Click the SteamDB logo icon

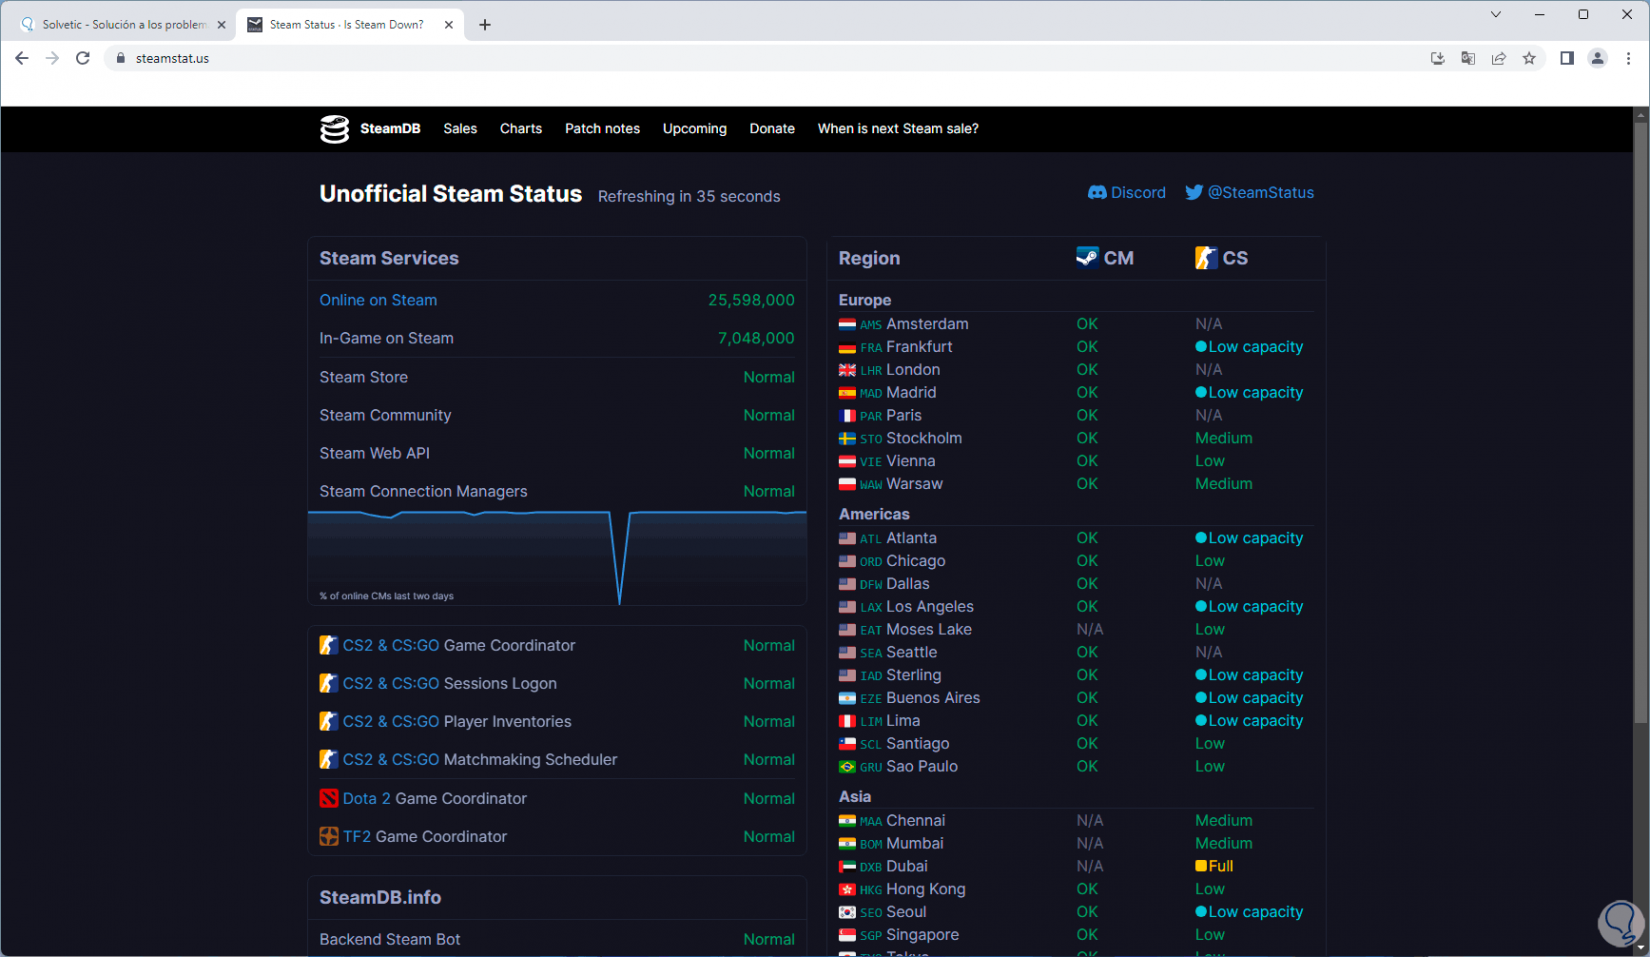[x=334, y=129]
